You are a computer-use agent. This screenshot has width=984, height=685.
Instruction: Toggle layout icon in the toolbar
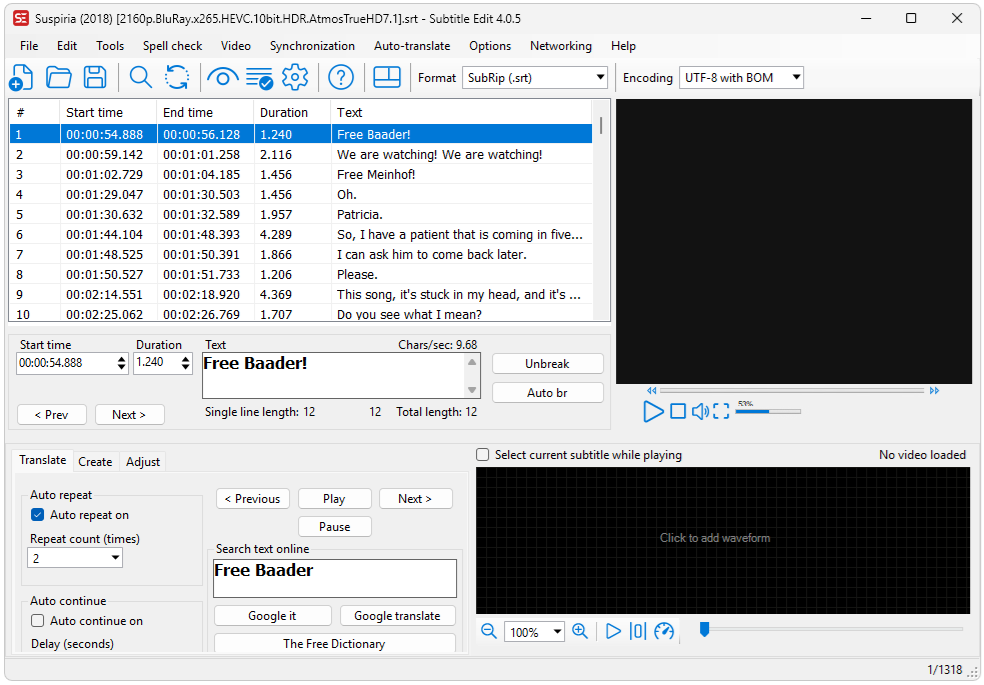click(387, 78)
